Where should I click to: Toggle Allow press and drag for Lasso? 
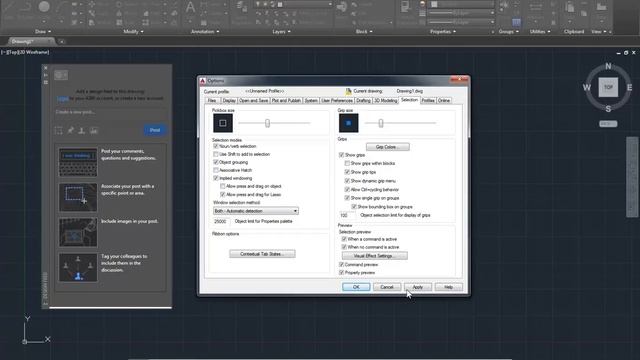tap(223, 195)
